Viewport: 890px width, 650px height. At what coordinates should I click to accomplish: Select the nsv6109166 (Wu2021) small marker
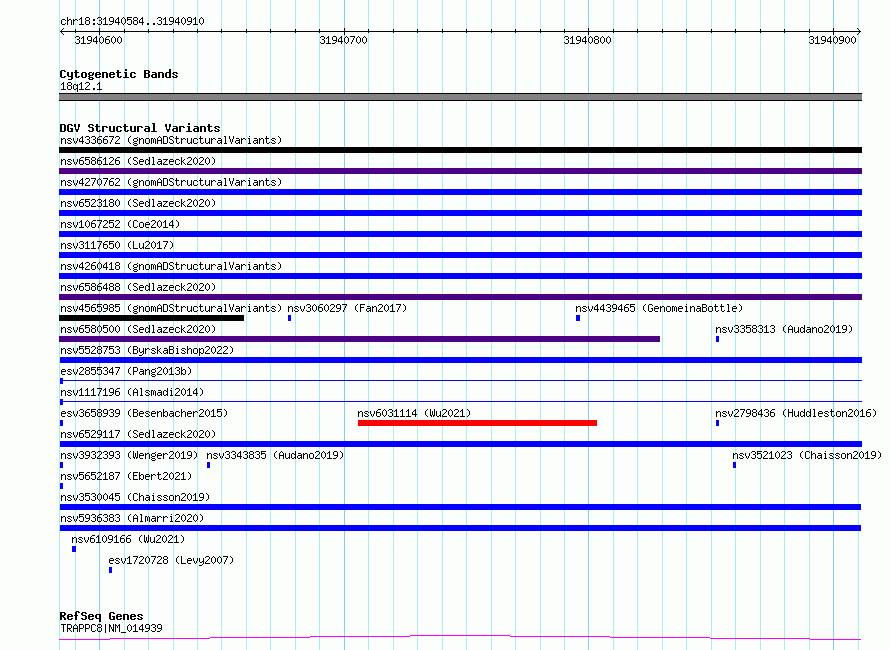pos(74,549)
